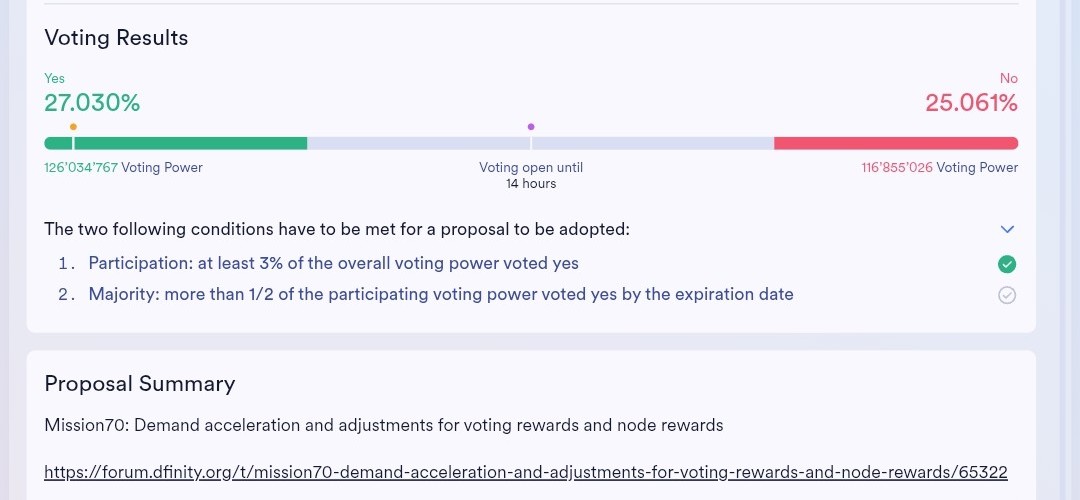The height and width of the screenshot is (500, 1080).
Task: Click the red No segment of voting bar
Action: pos(896,144)
